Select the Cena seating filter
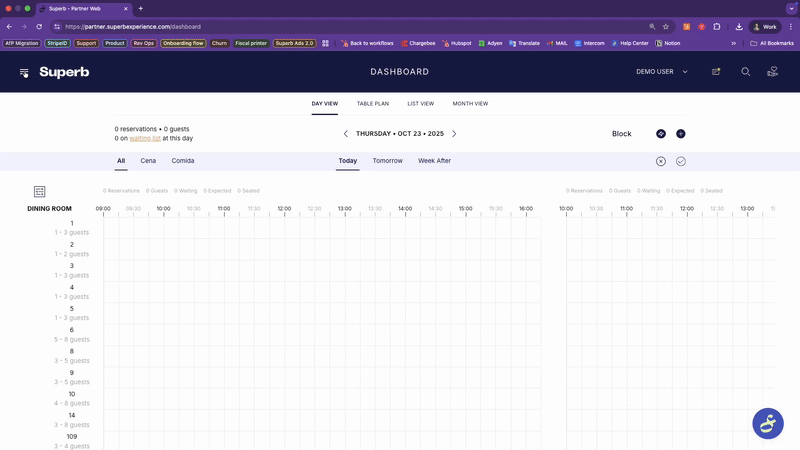The image size is (800, 450). pos(148,161)
